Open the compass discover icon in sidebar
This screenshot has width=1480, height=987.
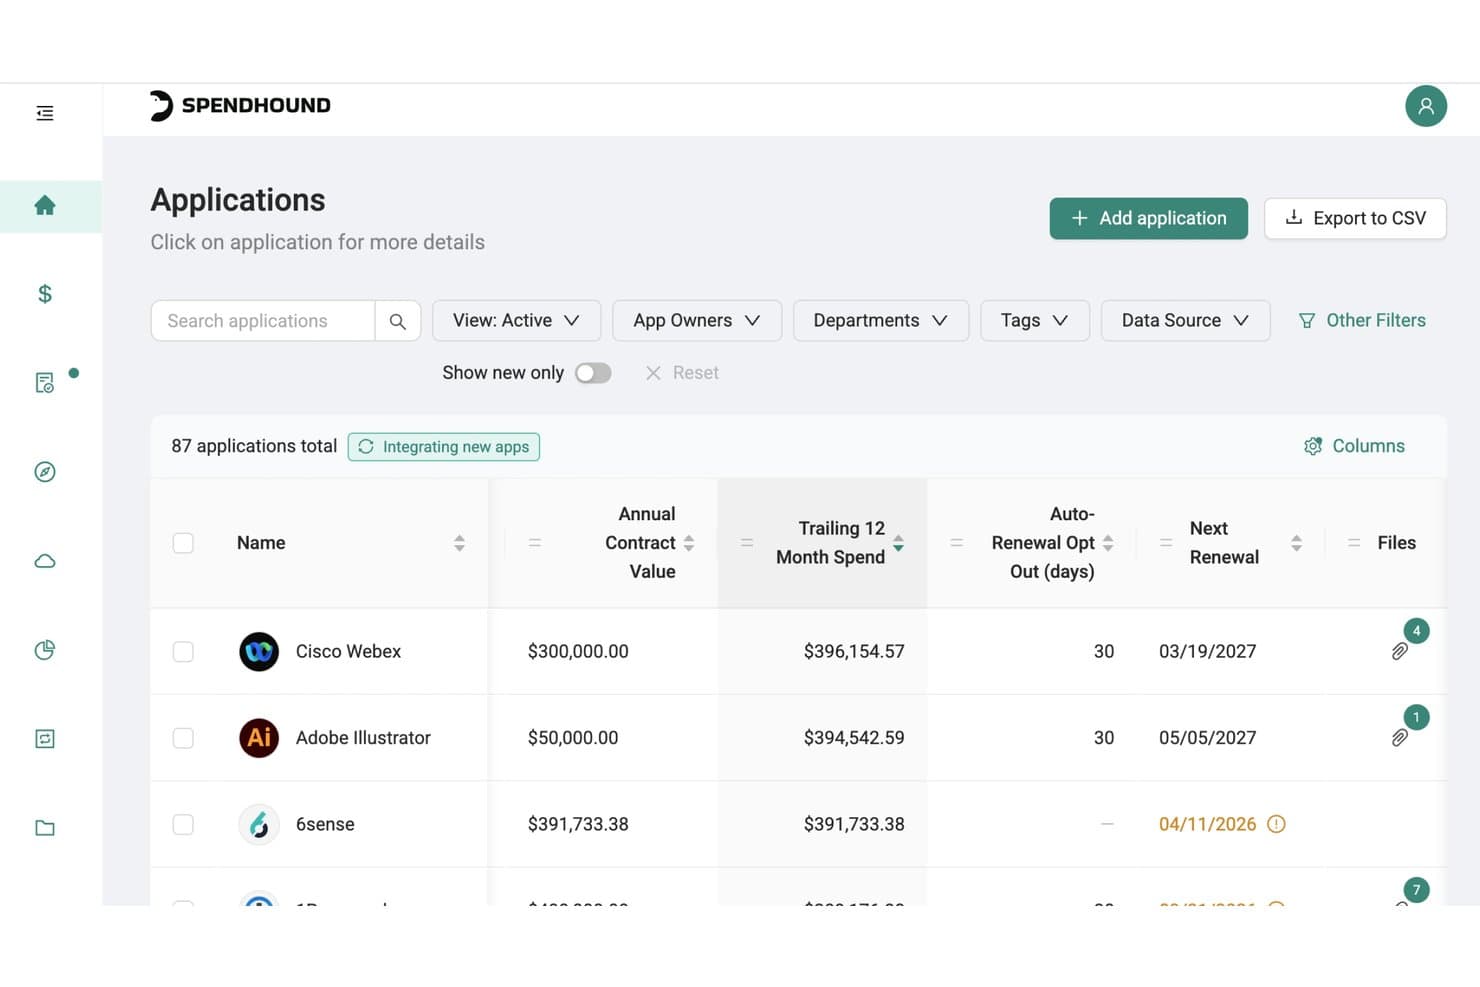tap(45, 472)
